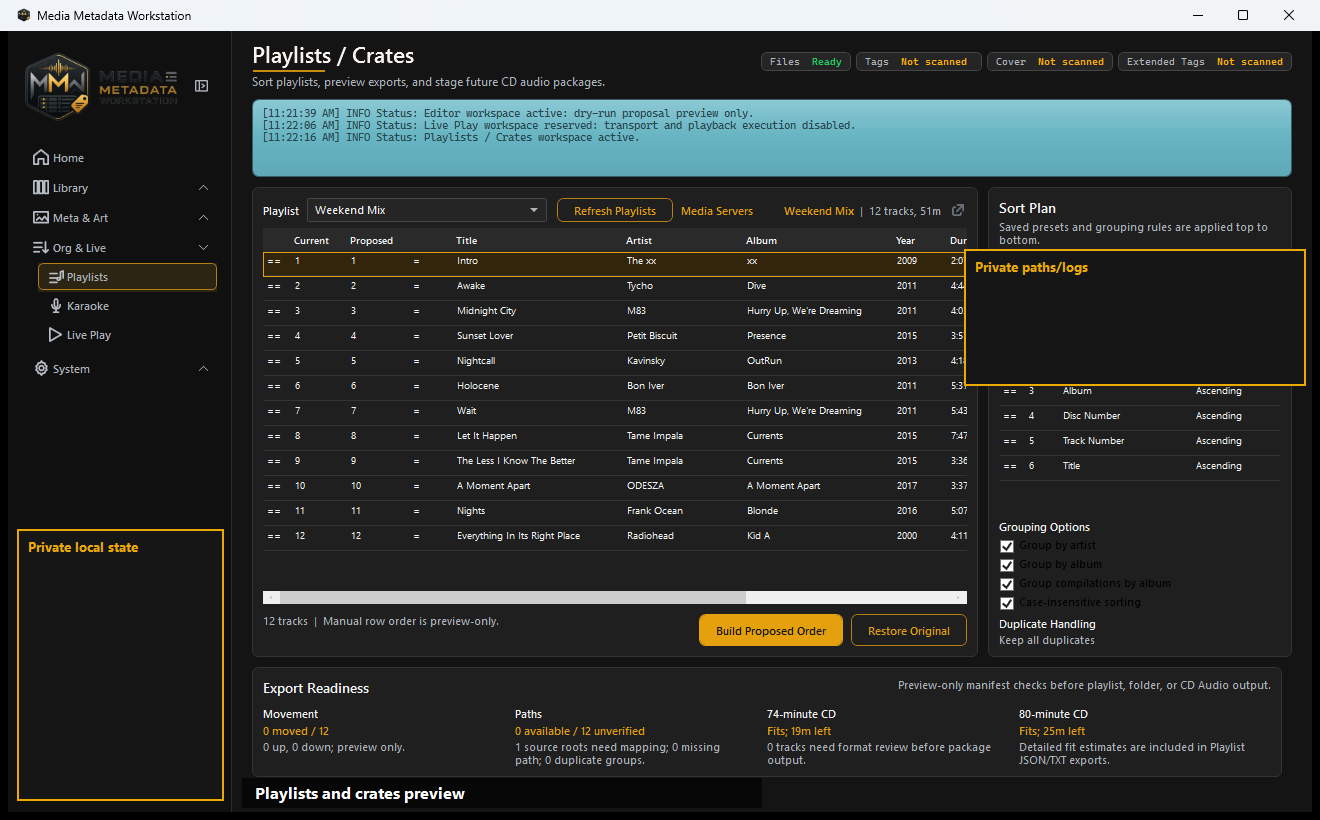Click the Refresh Playlists button
The width and height of the screenshot is (1320, 820).
pos(615,211)
